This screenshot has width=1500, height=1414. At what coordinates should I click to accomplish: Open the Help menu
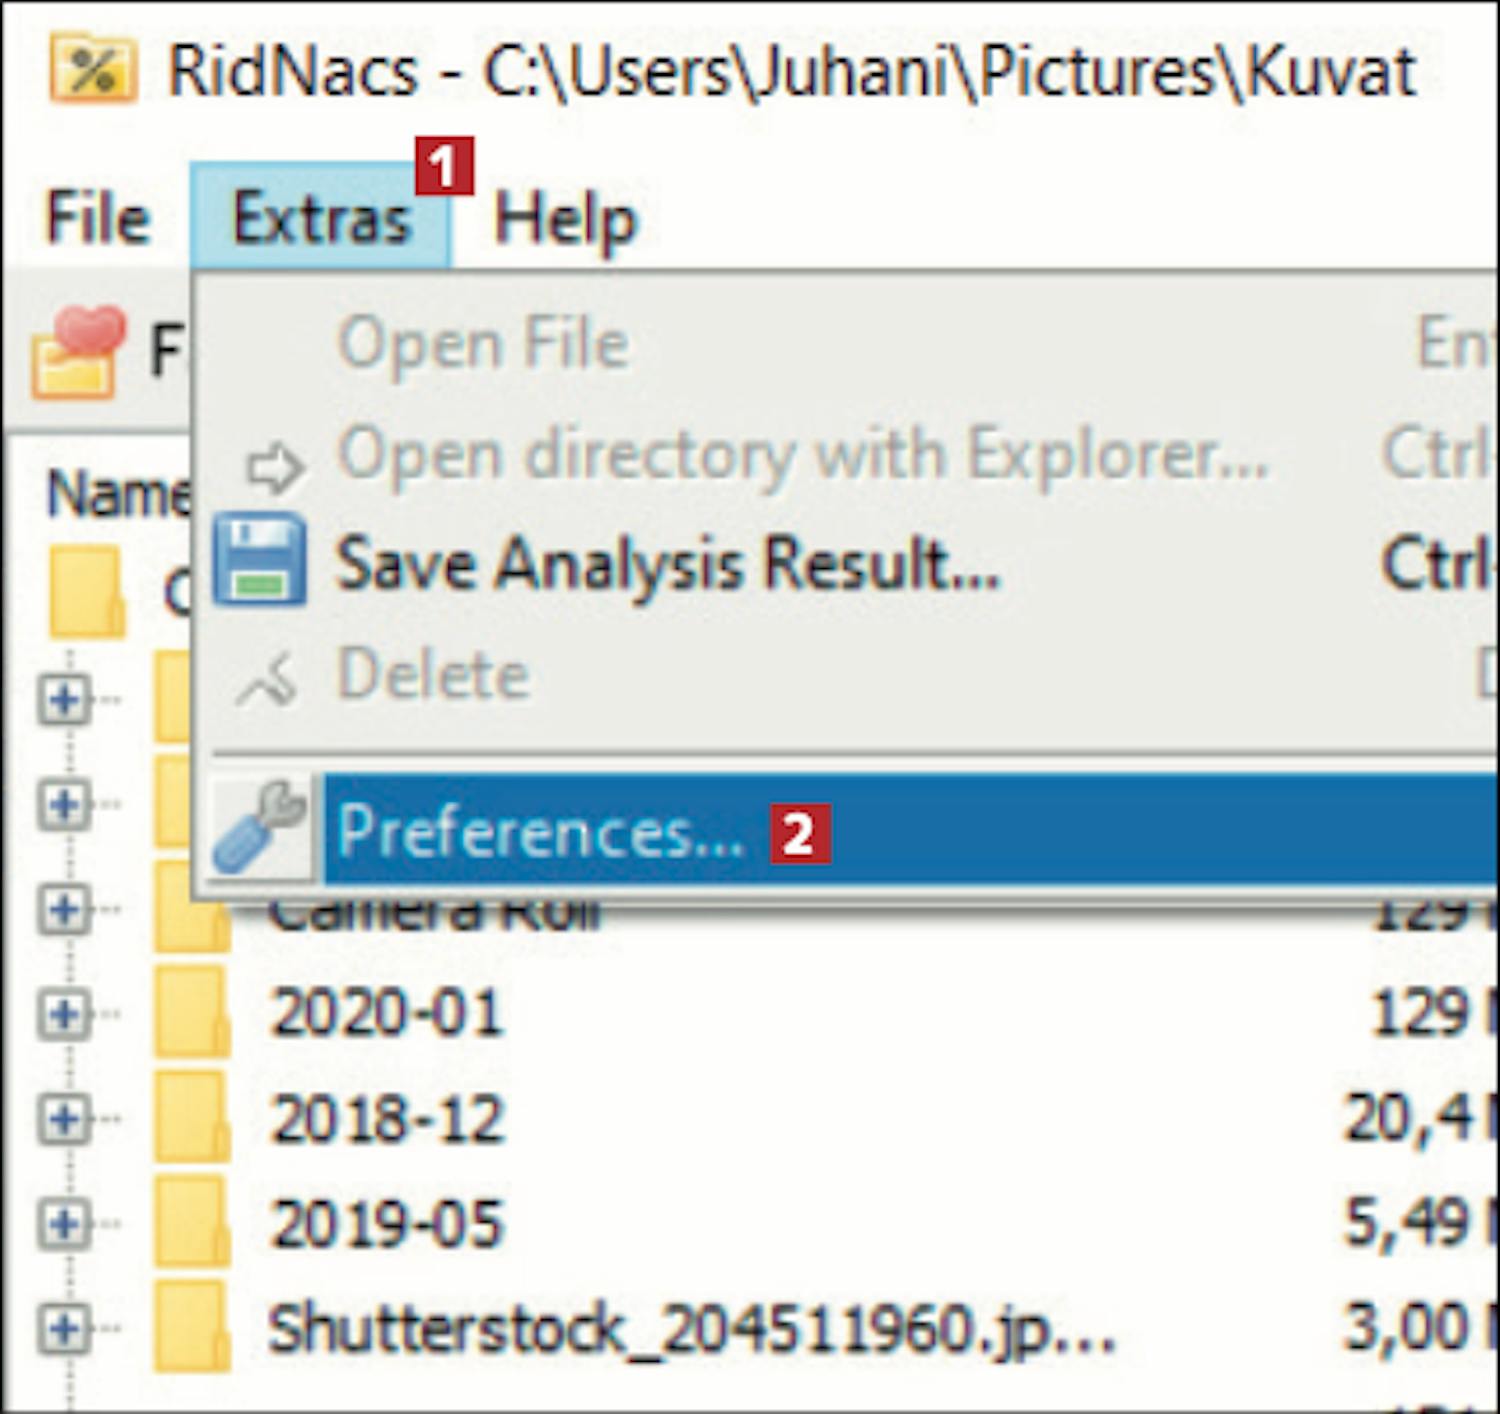click(565, 218)
